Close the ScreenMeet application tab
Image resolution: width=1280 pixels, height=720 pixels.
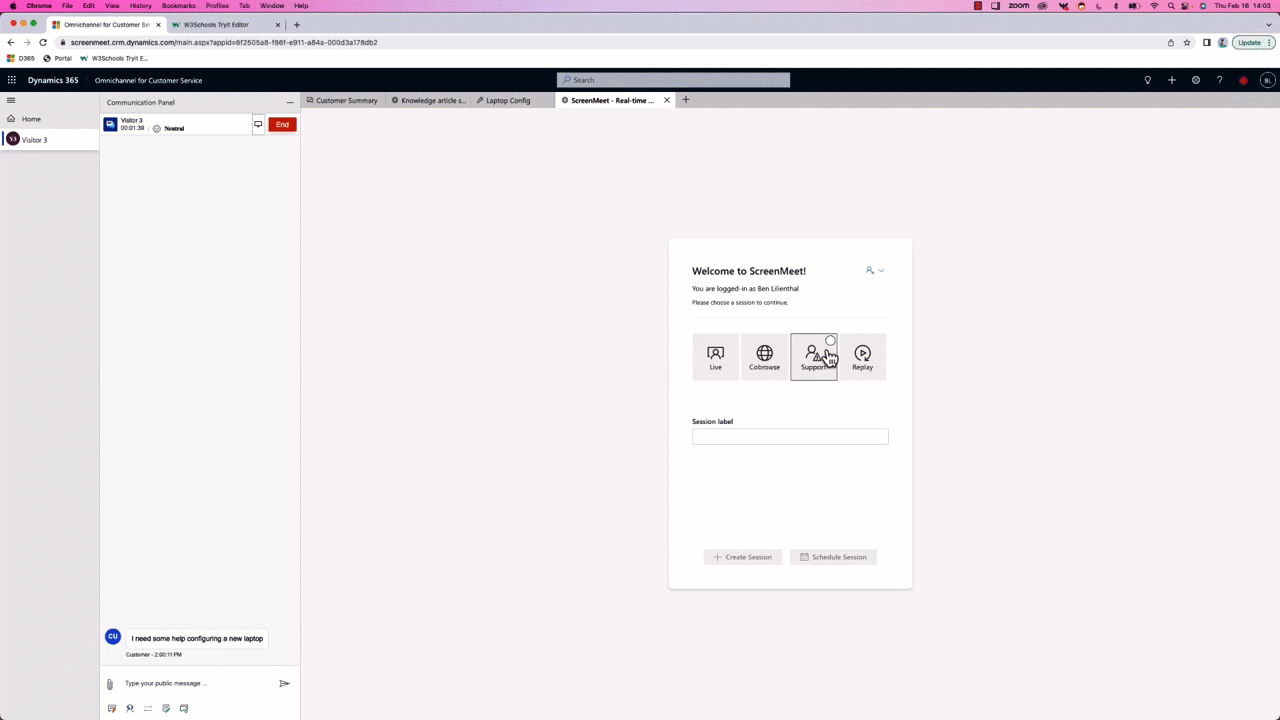click(x=667, y=100)
